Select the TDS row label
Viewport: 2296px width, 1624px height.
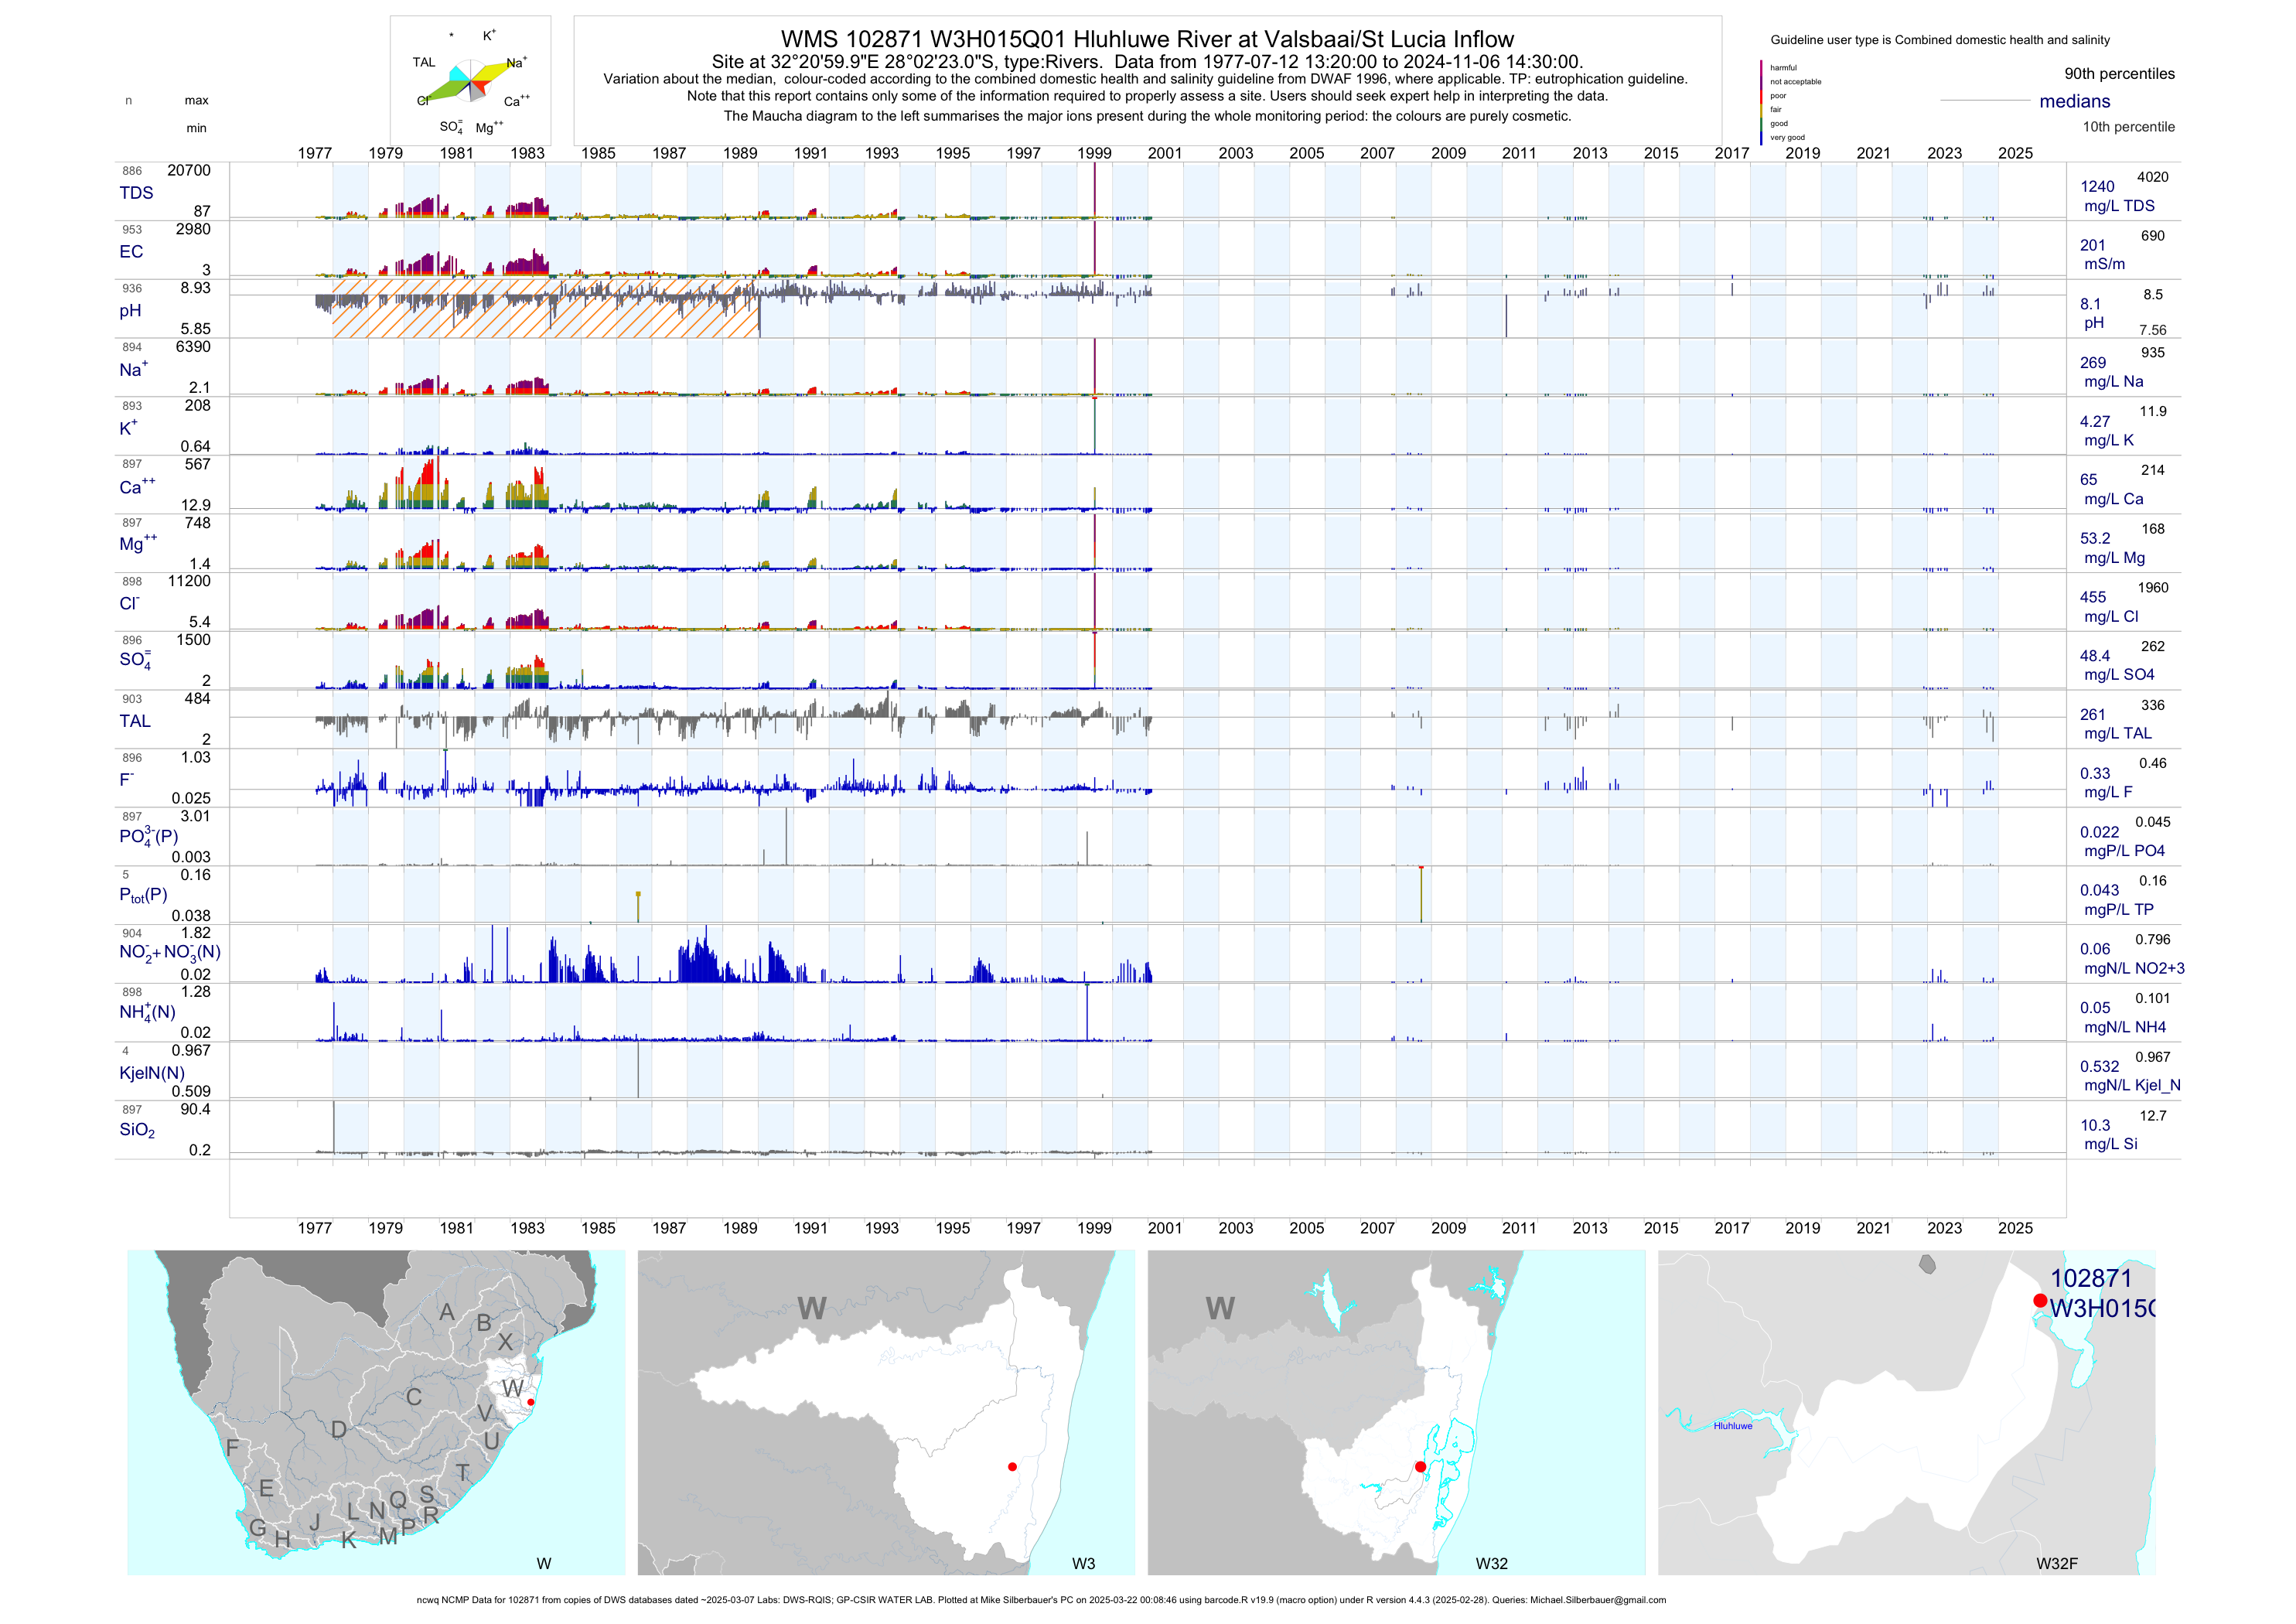(x=136, y=193)
